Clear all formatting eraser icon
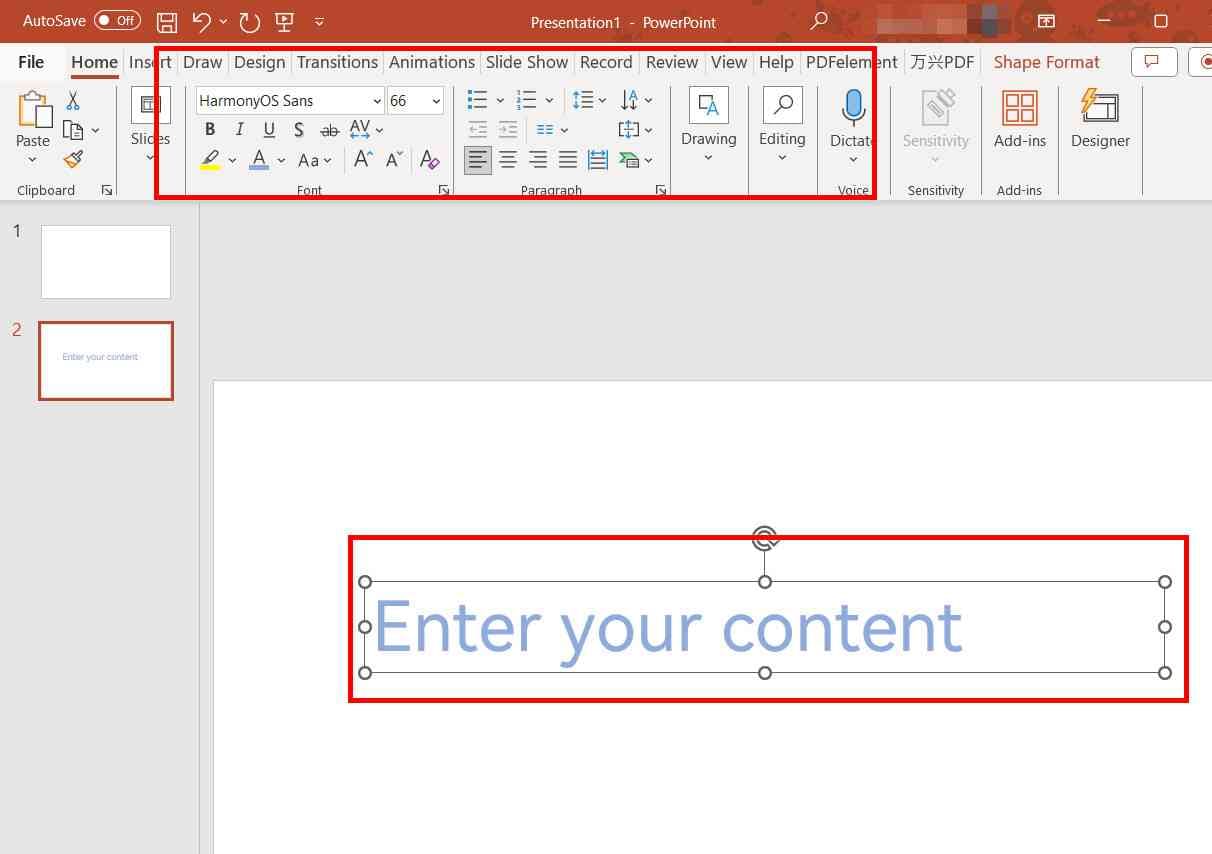Image resolution: width=1212 pixels, height=854 pixels. coord(429,160)
